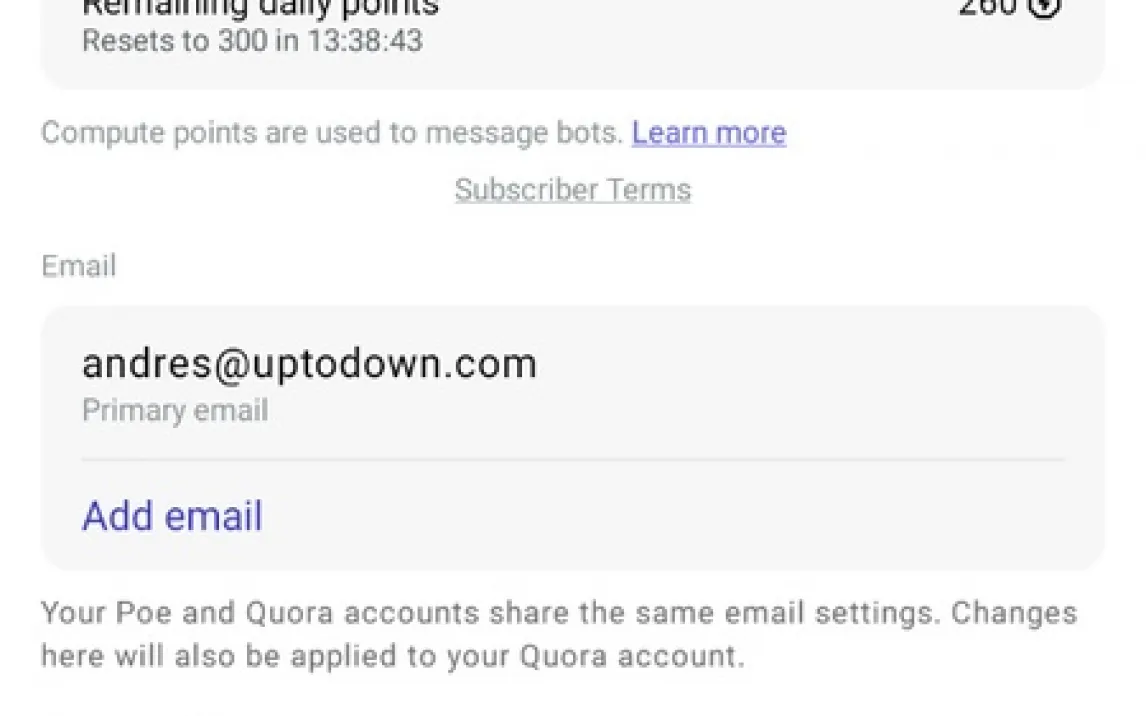Click empty space right of the email address
The width and height of the screenshot is (1146, 716).
[800, 364]
